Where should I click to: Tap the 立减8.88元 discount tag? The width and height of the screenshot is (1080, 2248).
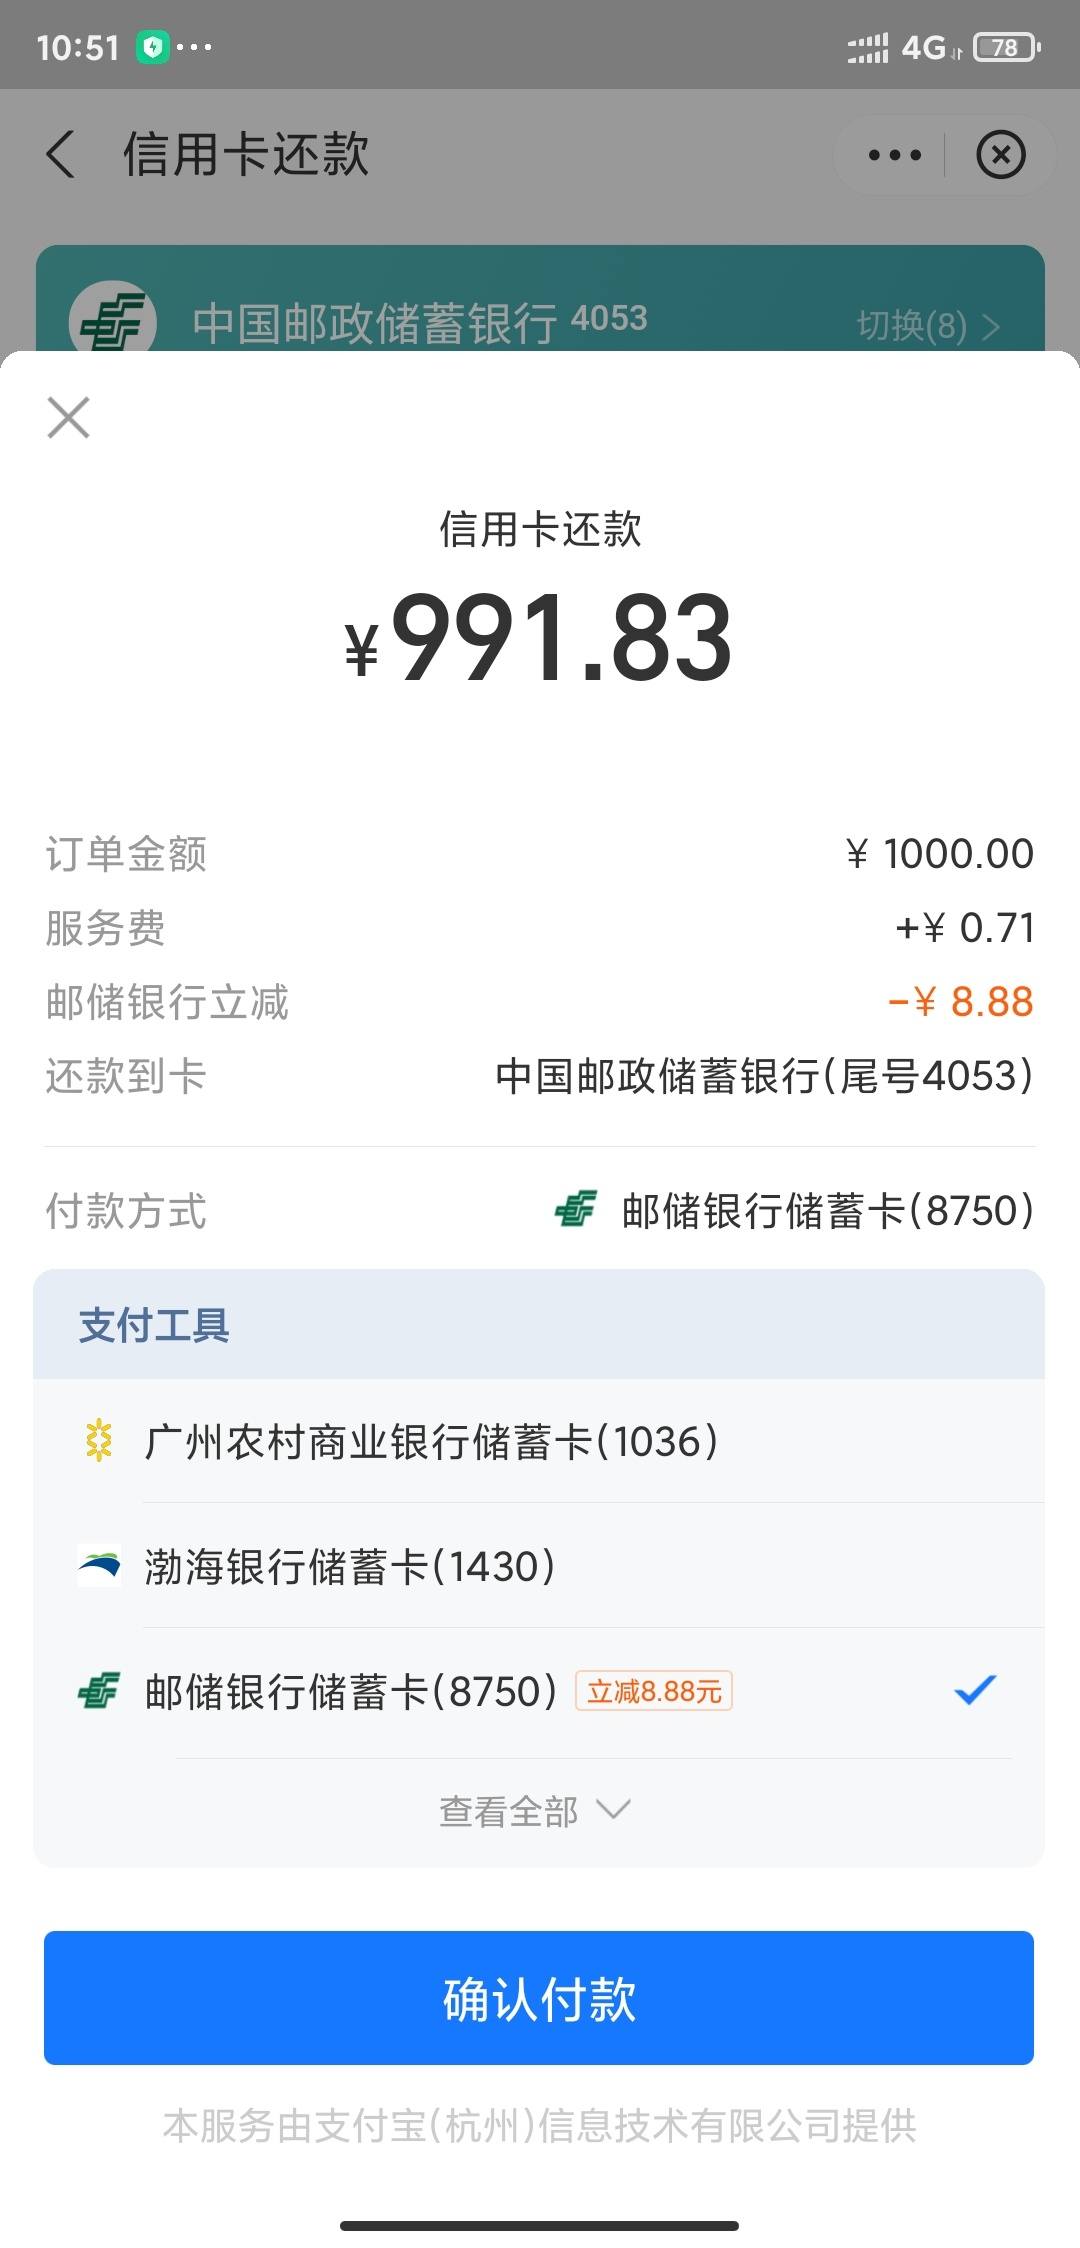(x=654, y=1691)
